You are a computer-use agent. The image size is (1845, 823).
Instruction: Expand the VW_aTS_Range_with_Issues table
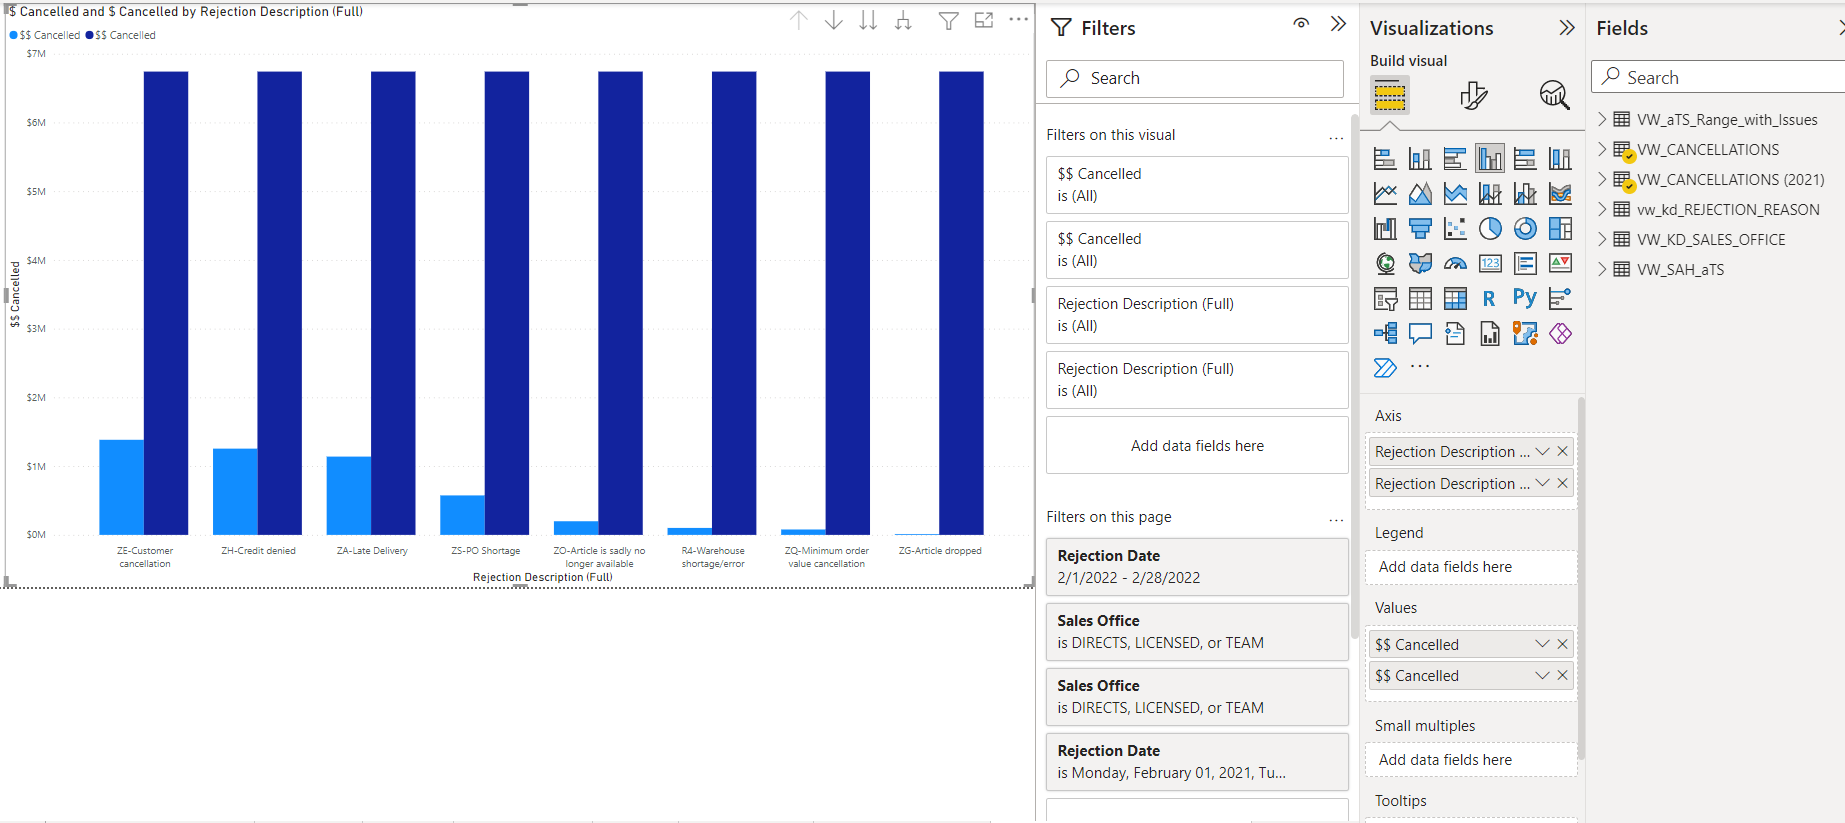[1602, 119]
